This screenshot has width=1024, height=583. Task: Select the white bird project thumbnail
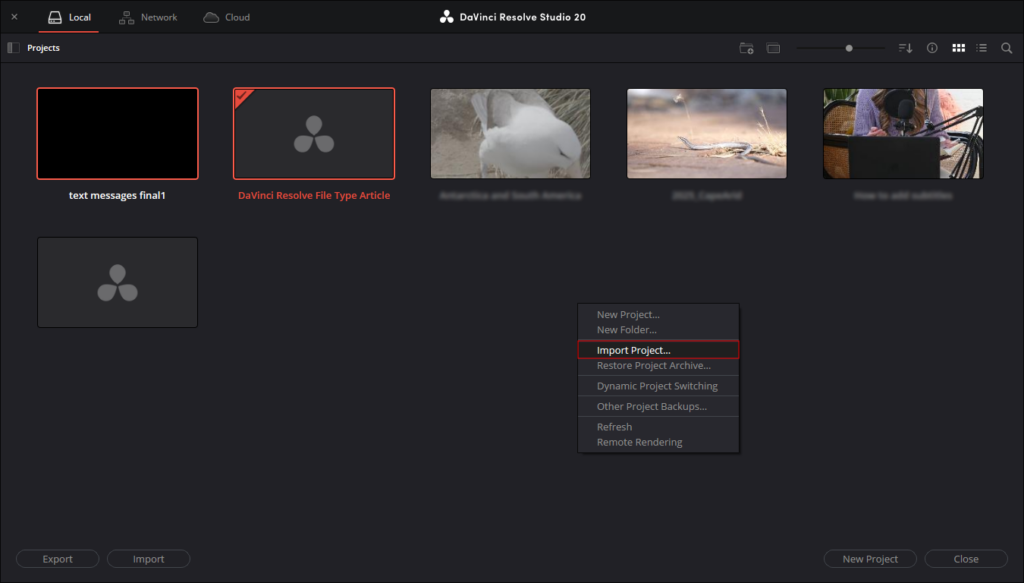(510, 133)
